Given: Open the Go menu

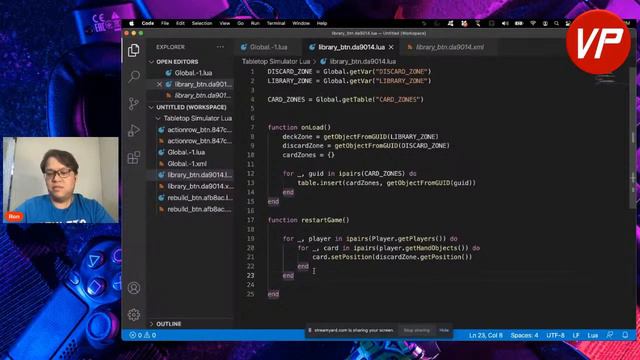Looking at the screenshot, I should pos(240,24).
